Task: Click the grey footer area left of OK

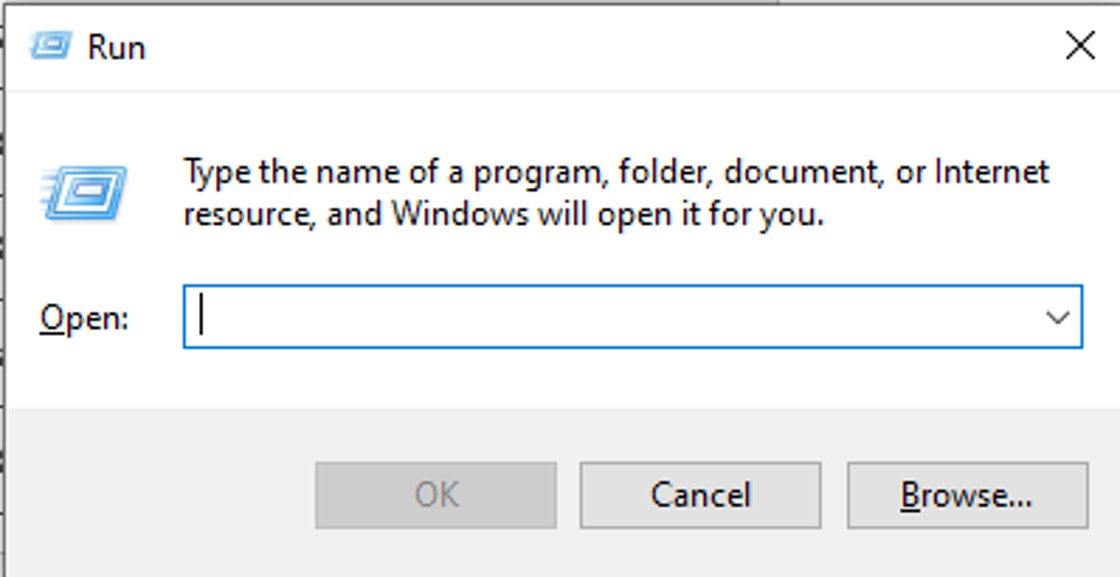Action: tap(160, 495)
